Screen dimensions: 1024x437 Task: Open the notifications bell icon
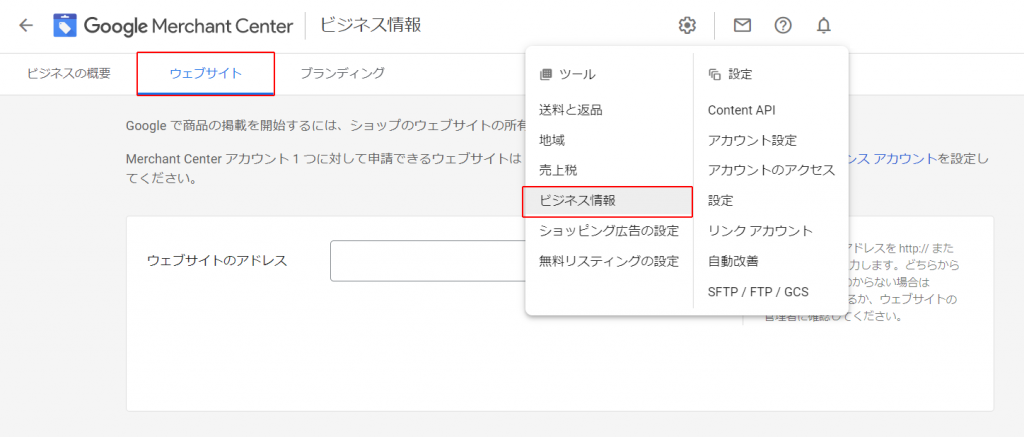tap(824, 25)
